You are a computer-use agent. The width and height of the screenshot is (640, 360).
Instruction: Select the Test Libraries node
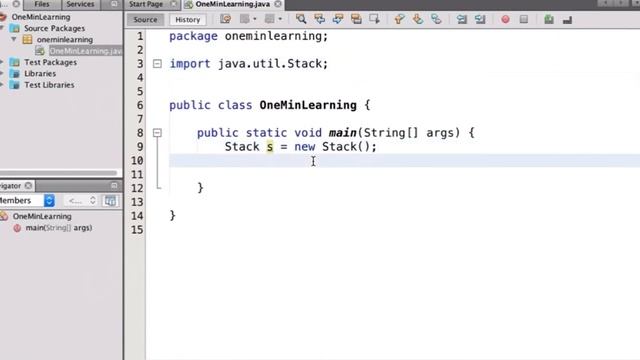tap(49, 85)
